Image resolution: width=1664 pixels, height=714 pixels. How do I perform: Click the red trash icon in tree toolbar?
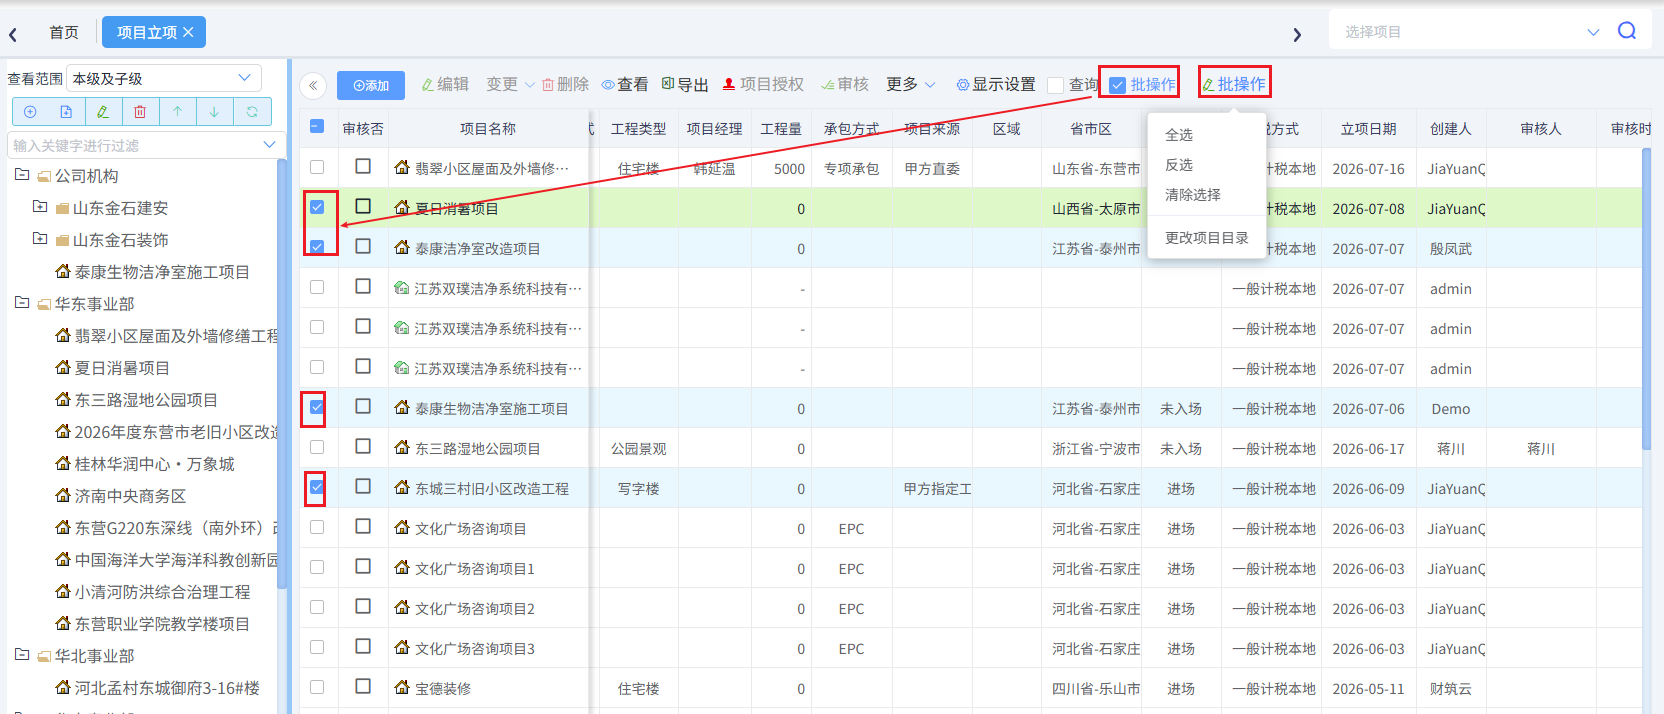point(140,112)
